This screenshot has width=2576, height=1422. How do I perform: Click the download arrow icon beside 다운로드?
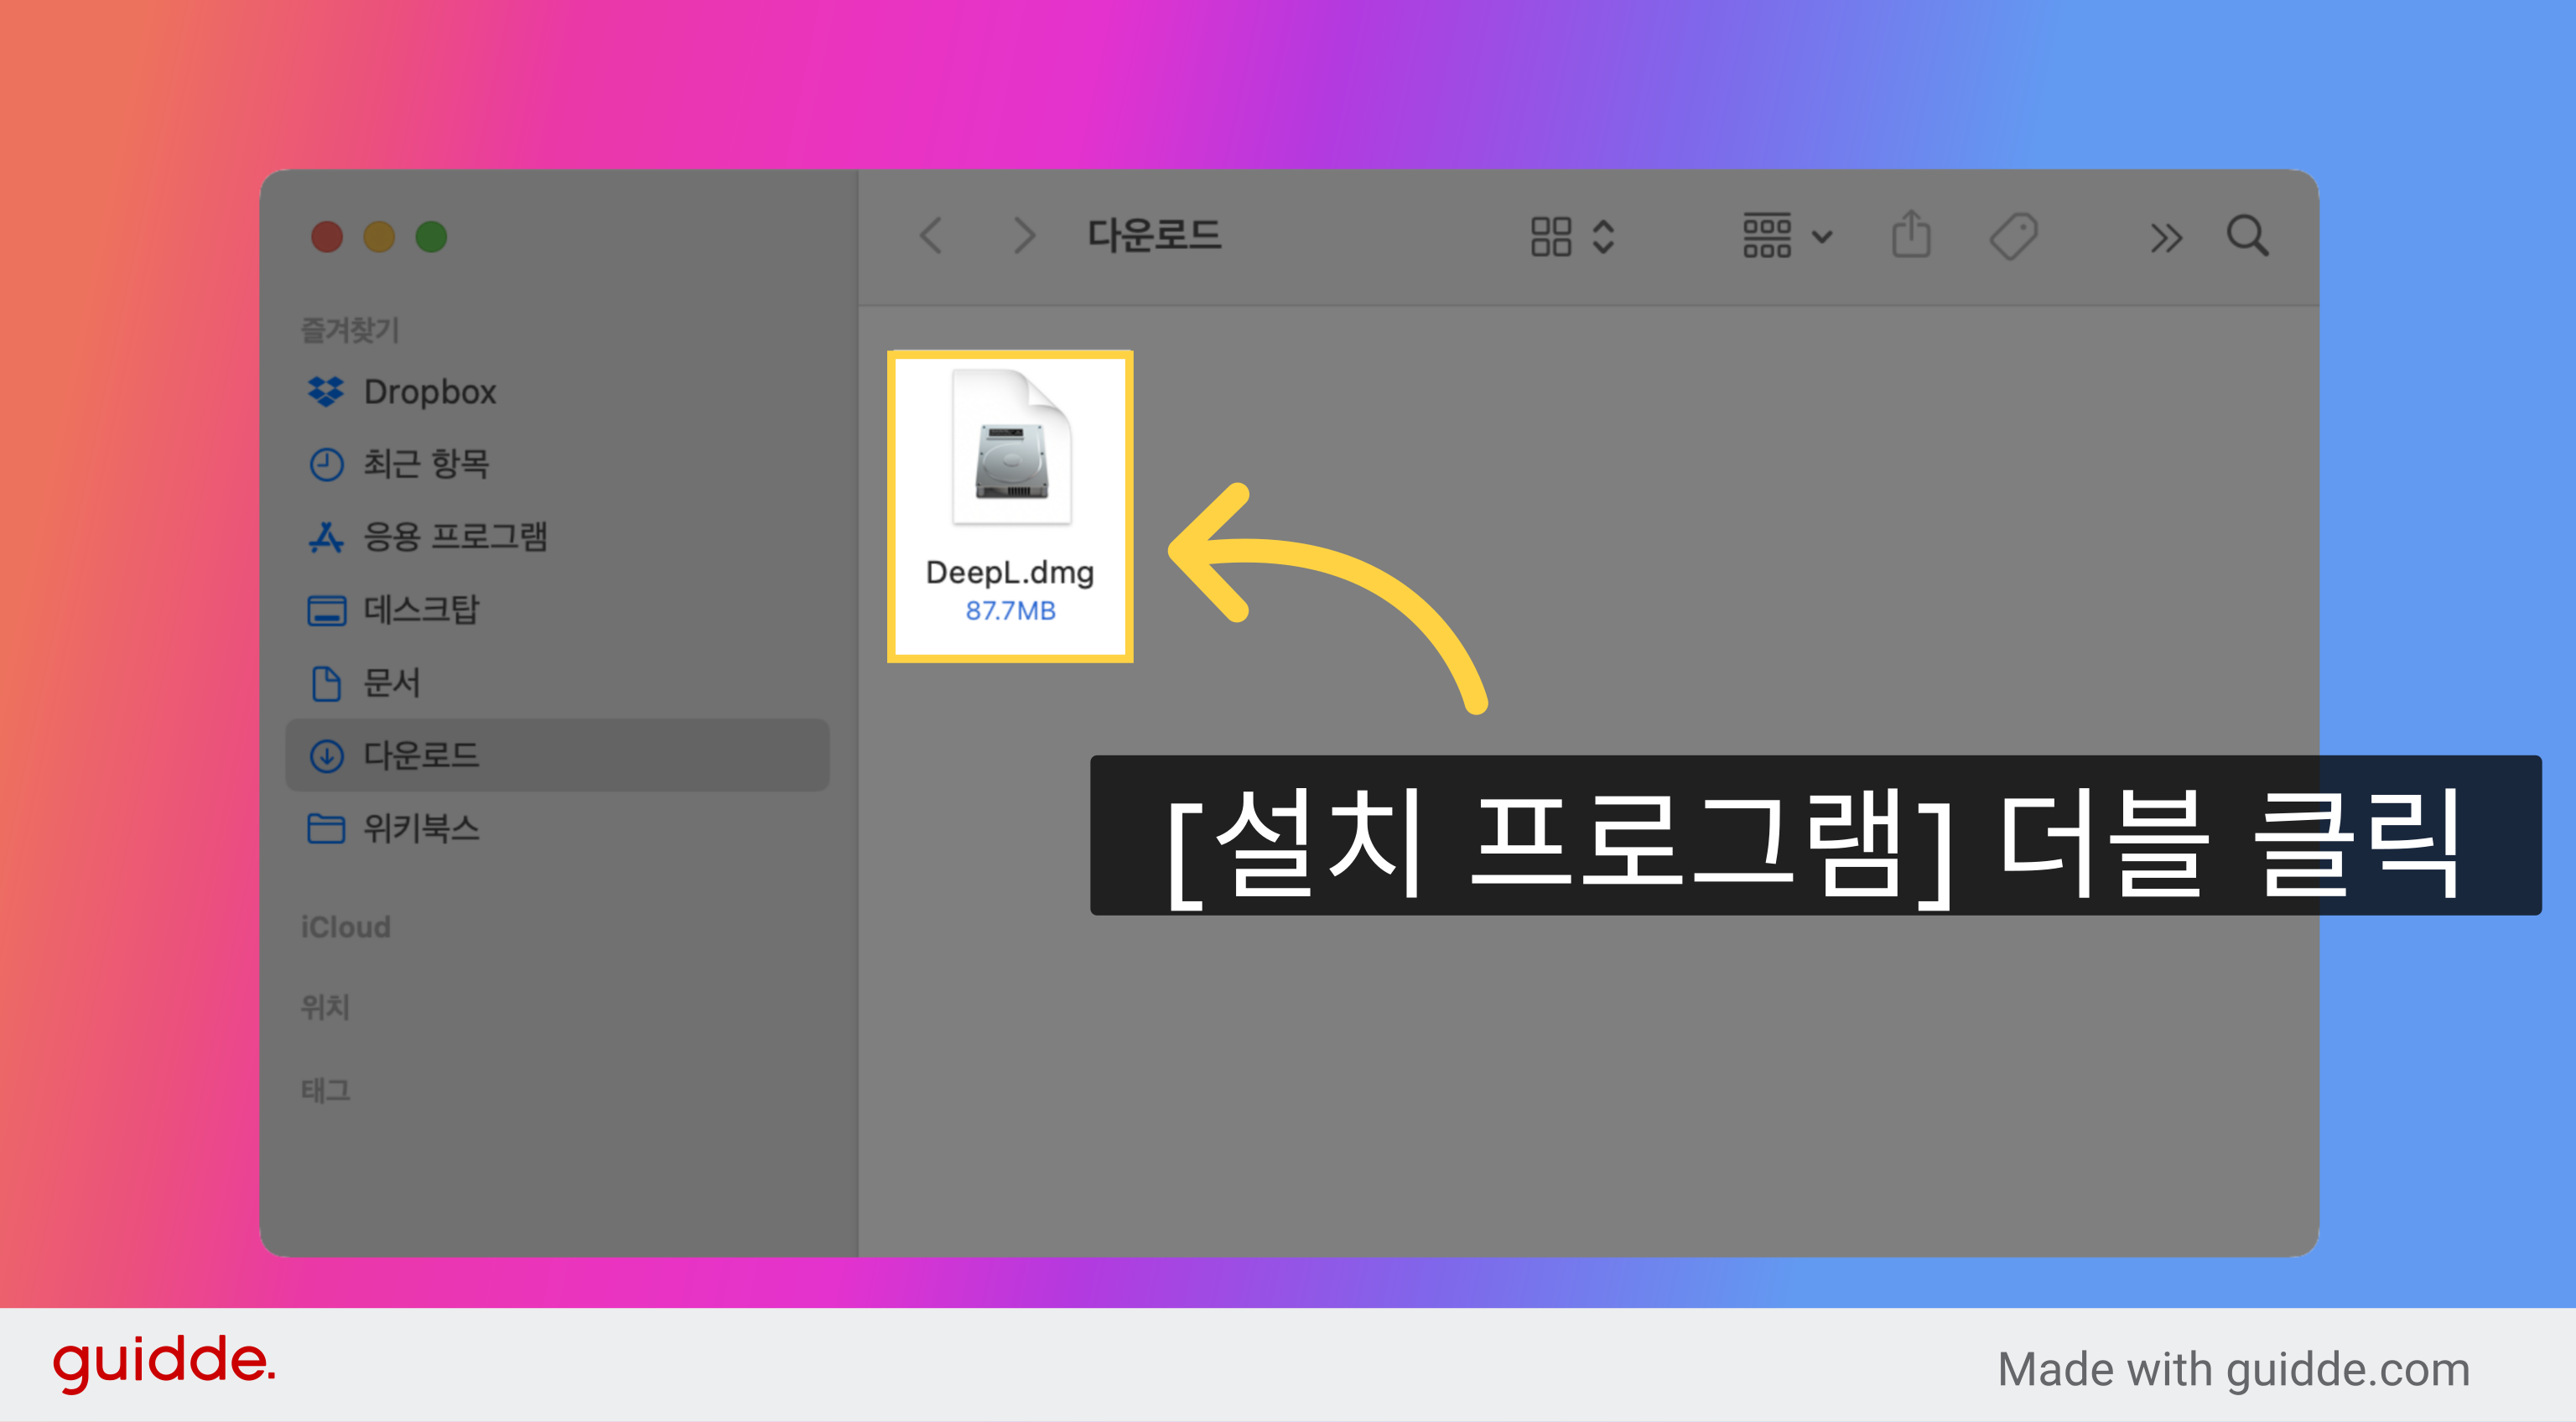click(326, 756)
